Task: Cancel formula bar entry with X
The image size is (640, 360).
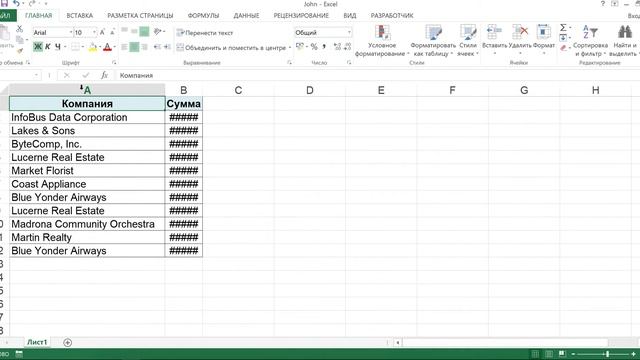Action: (x=67, y=75)
